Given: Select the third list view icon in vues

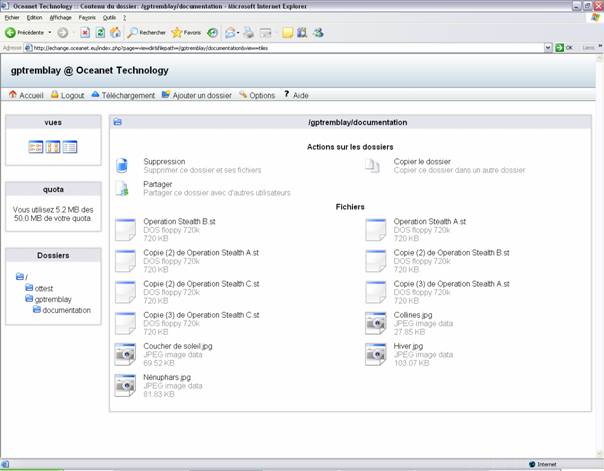Looking at the screenshot, I should point(70,147).
